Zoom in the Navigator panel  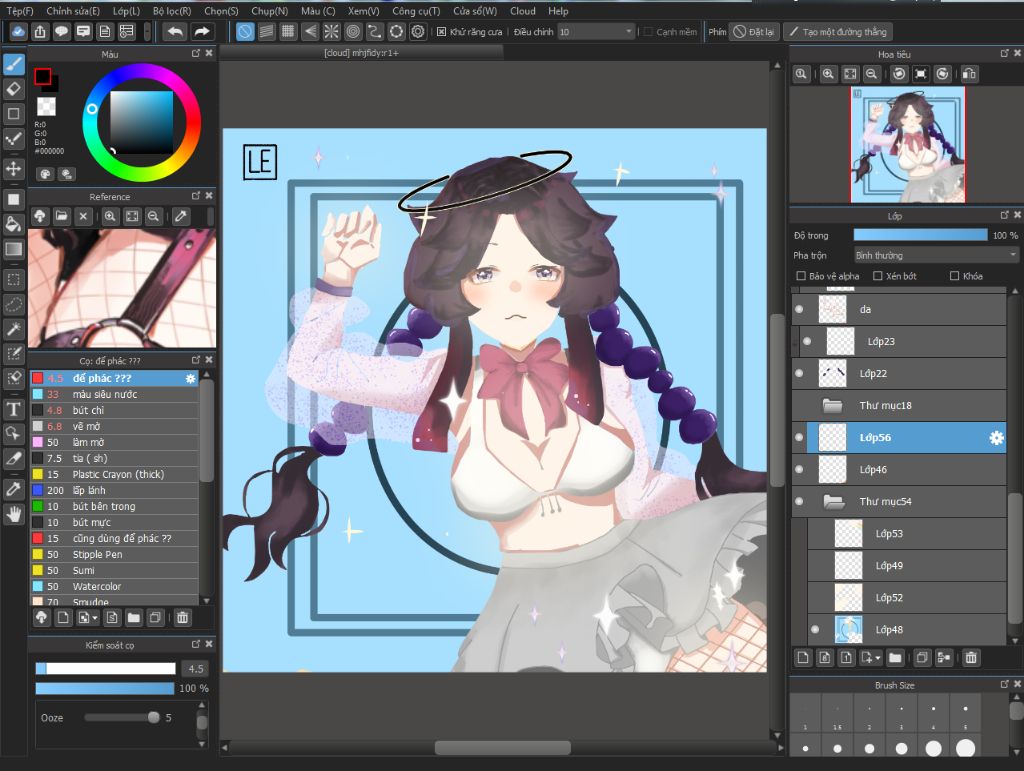point(828,74)
